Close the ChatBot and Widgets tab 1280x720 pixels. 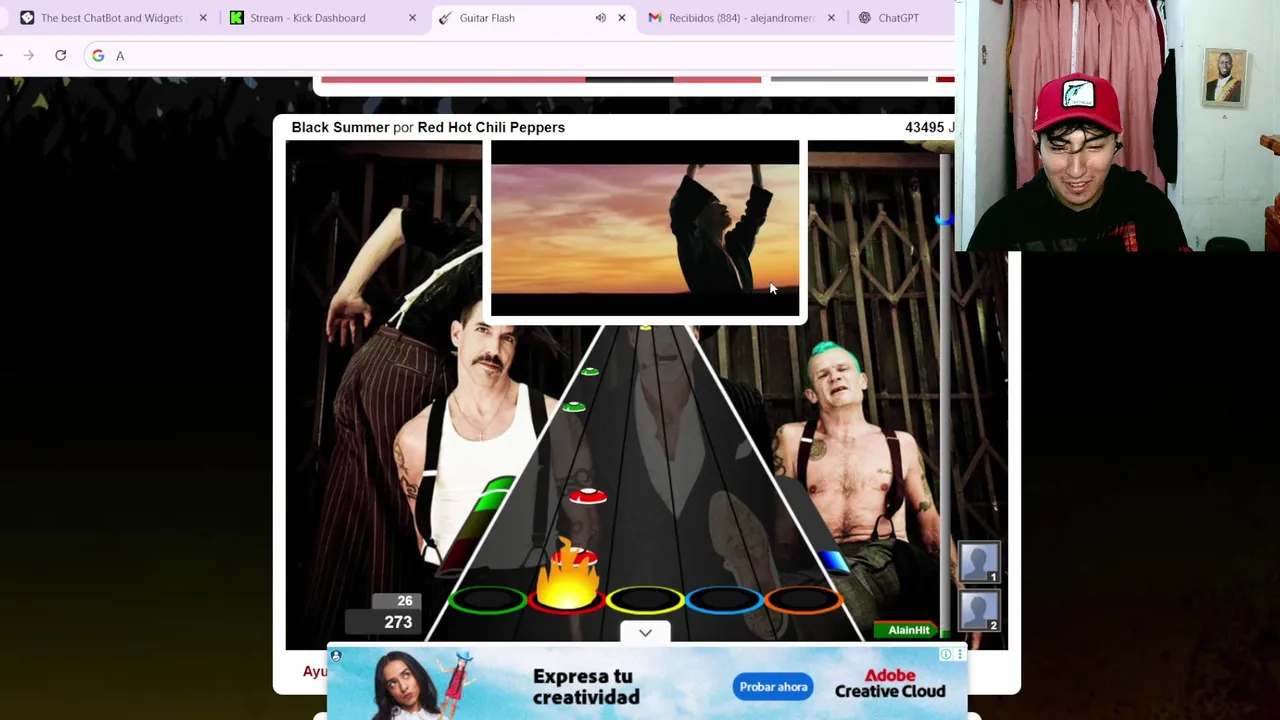click(x=203, y=18)
